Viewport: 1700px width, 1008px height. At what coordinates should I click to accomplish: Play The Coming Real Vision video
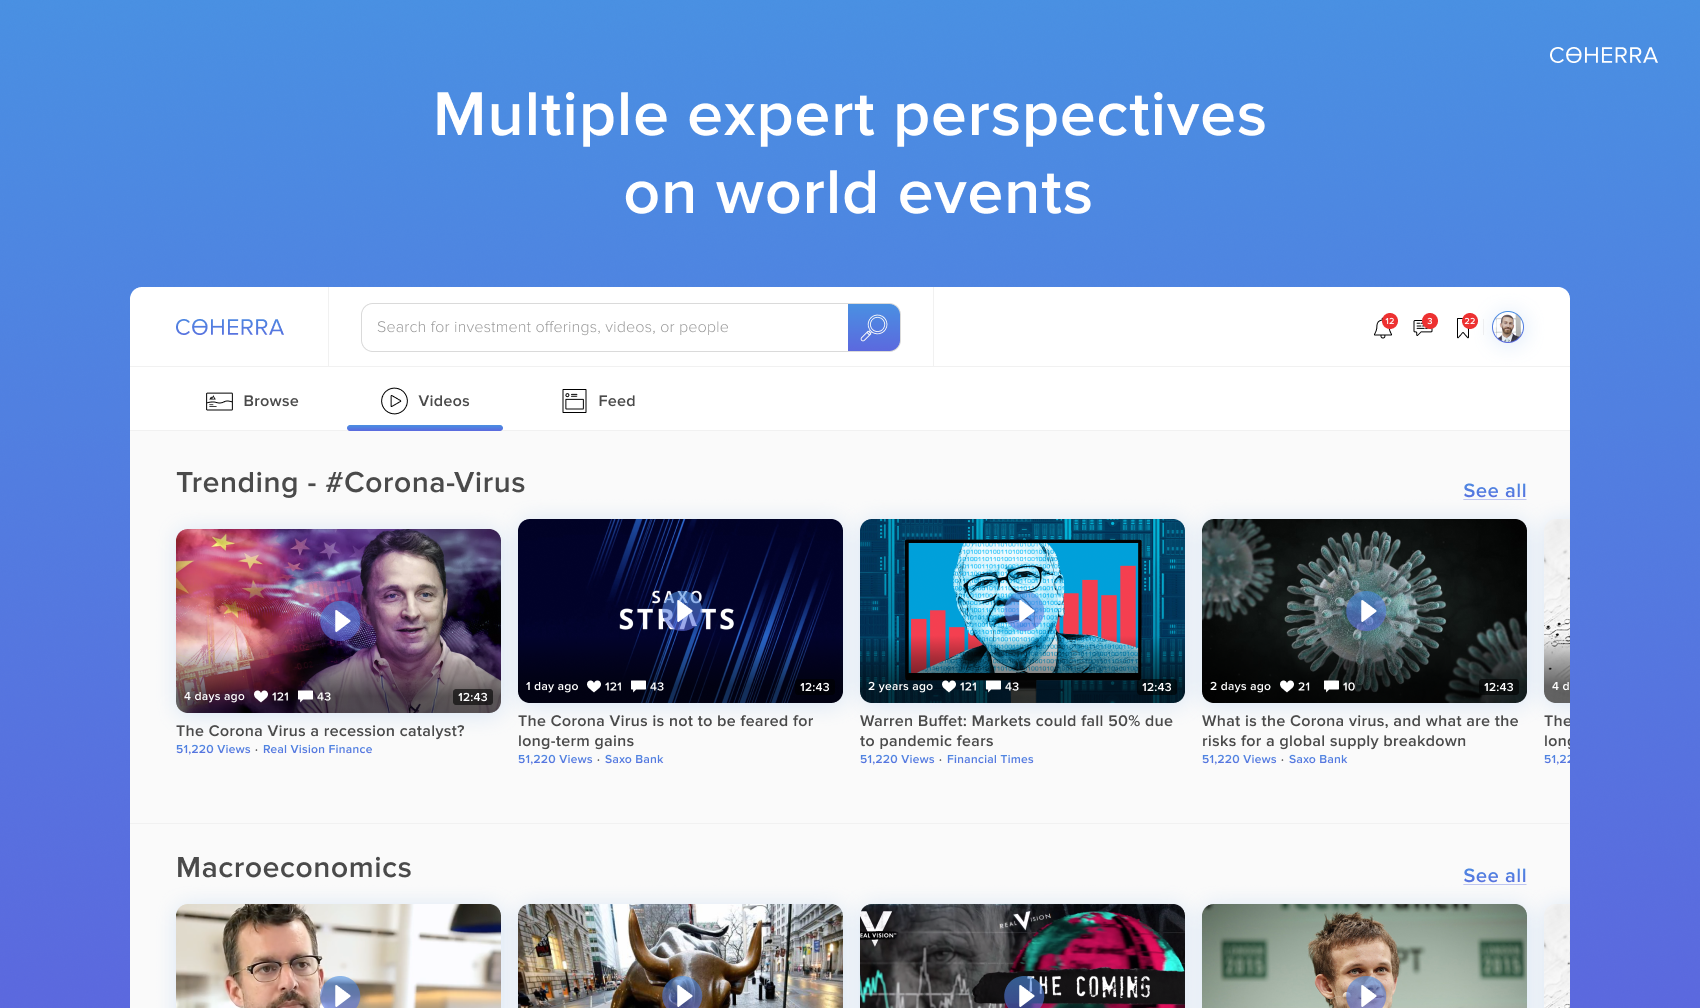pyautogui.click(x=1025, y=994)
